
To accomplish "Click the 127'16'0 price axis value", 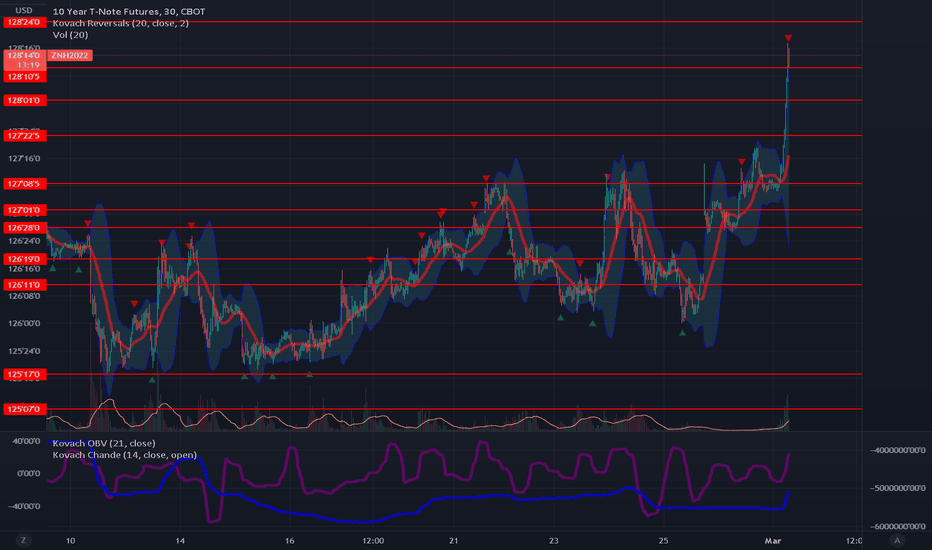I will 24,158.
